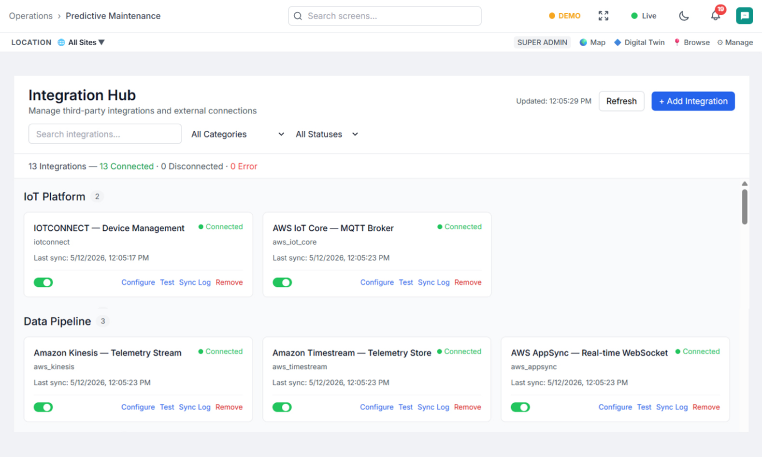Screen dimensions: 762x457
Task: Open Digital Twin view
Action: (639, 42)
